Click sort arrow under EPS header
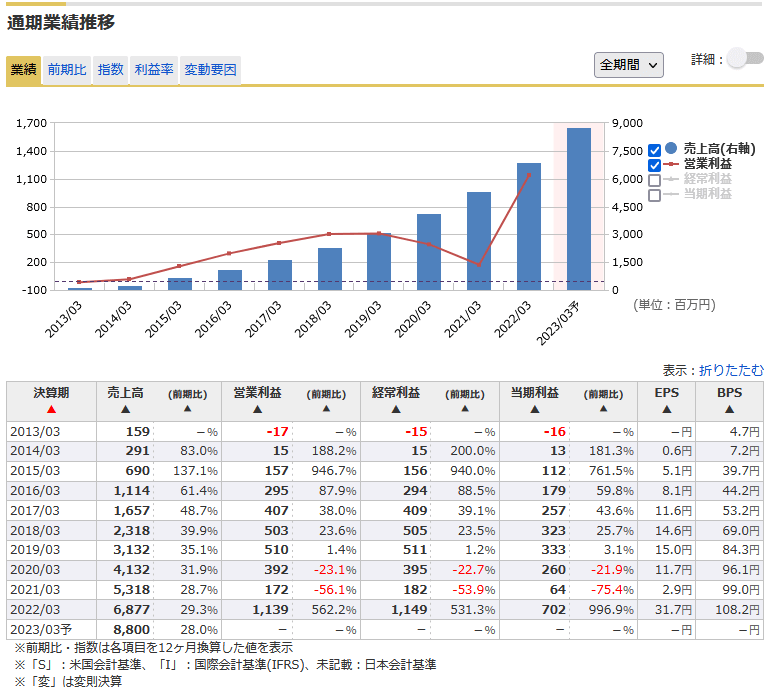This screenshot has width=769, height=696. [666, 409]
